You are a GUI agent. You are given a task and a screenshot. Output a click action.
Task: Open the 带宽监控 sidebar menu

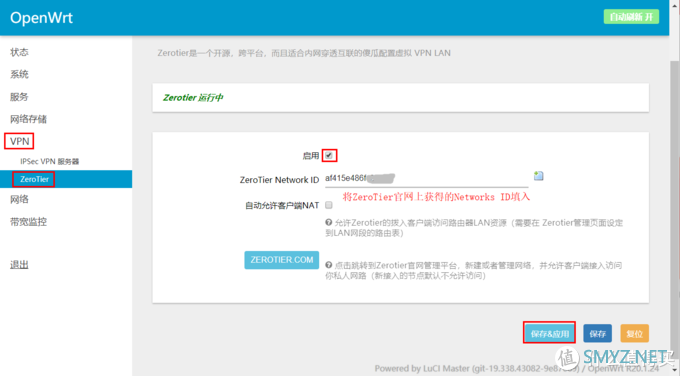[28, 222]
